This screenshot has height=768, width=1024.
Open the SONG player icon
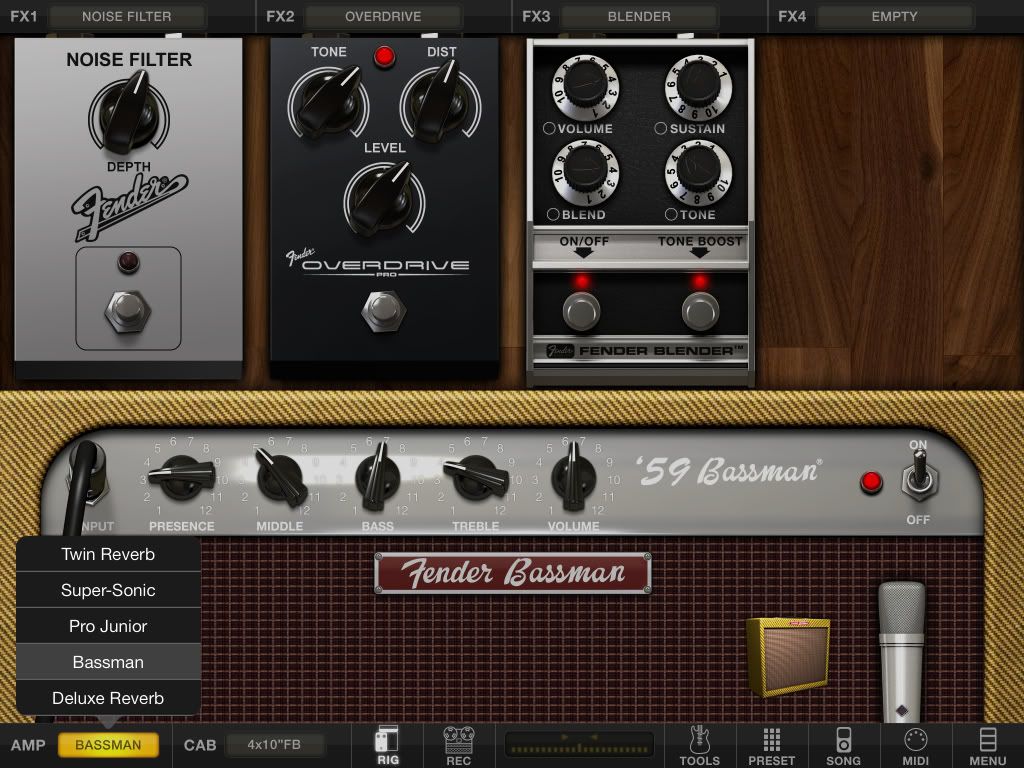pos(843,745)
